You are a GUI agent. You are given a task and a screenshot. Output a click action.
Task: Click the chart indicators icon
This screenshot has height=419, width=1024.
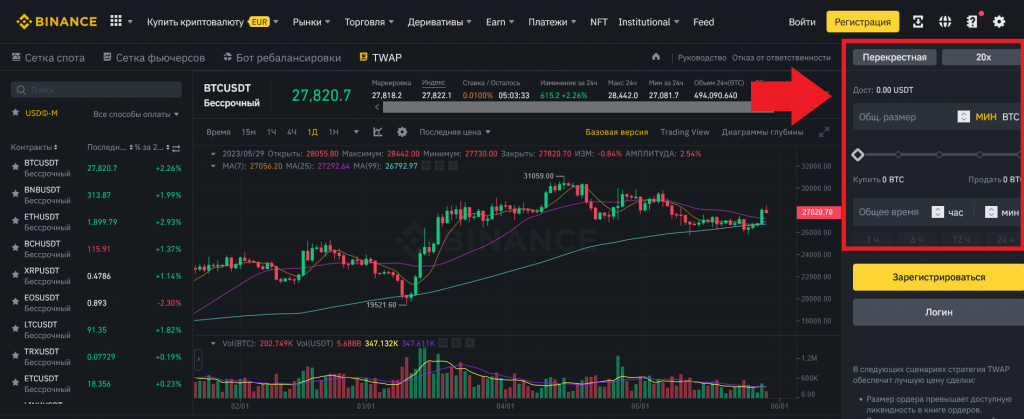coord(378,132)
